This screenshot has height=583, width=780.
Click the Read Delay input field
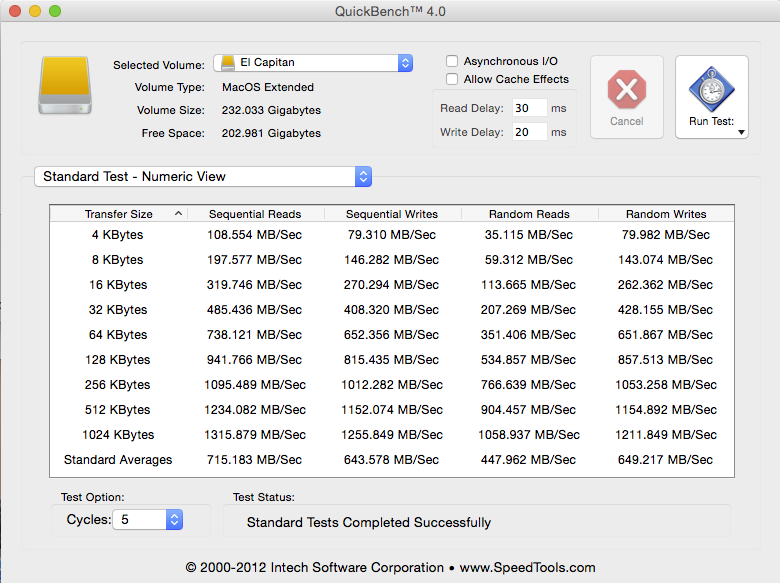coord(529,108)
